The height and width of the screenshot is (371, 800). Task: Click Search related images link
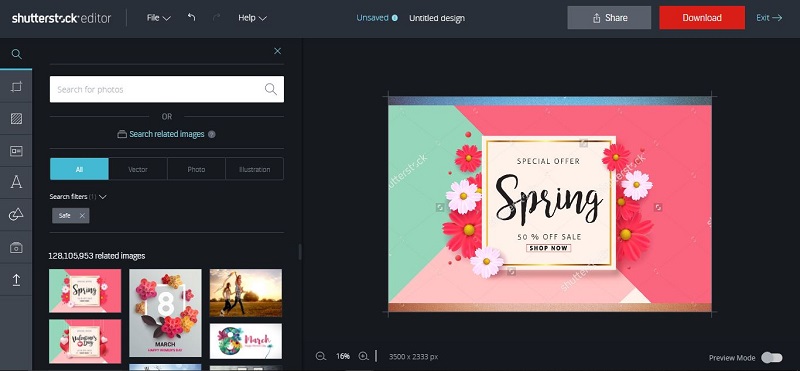[166, 134]
